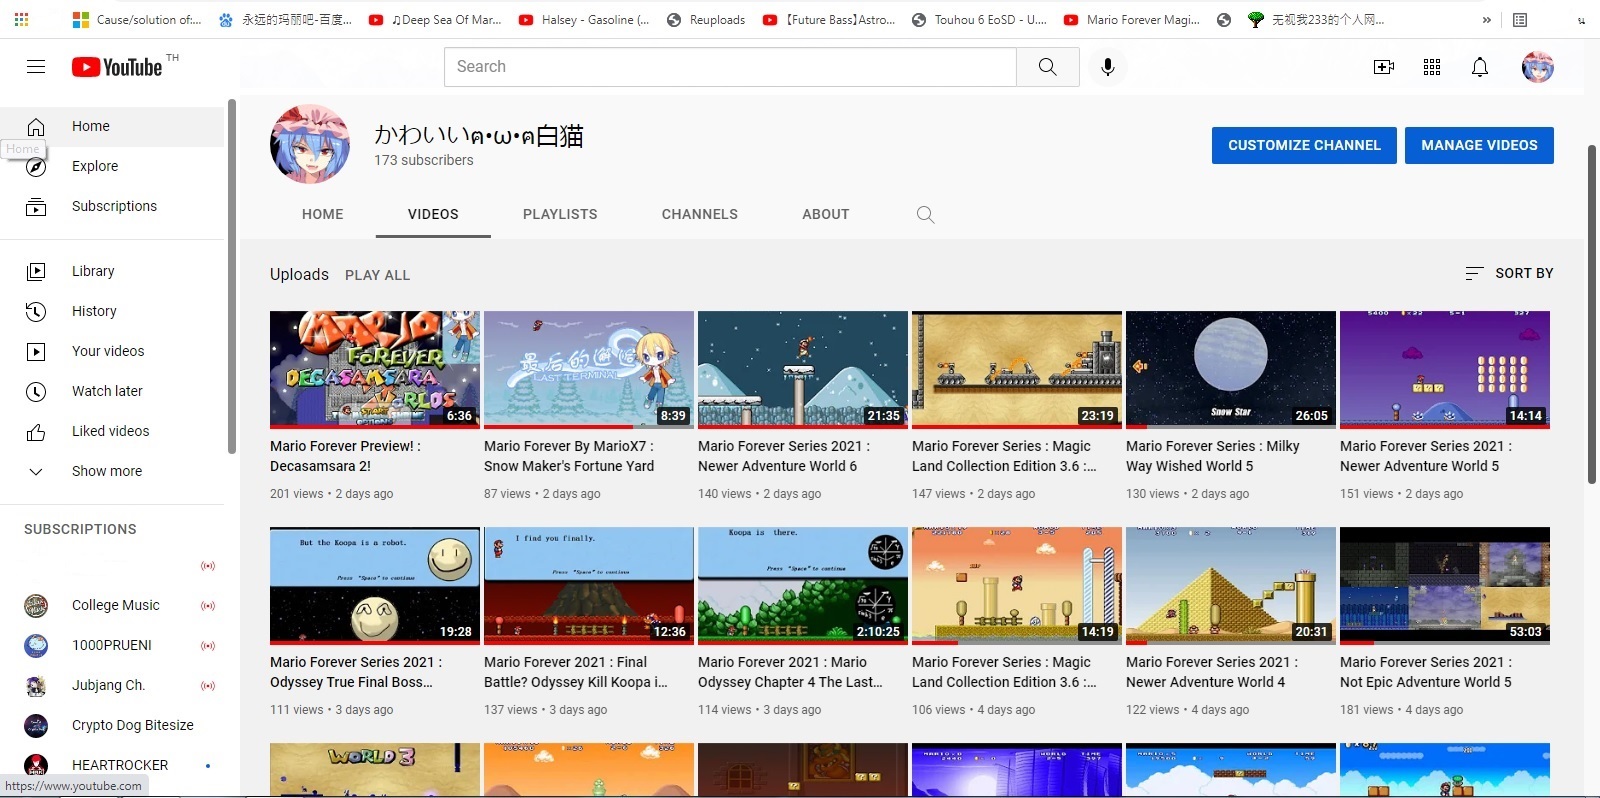The width and height of the screenshot is (1600, 798).
Task: Click the History clock icon
Action: (36, 312)
